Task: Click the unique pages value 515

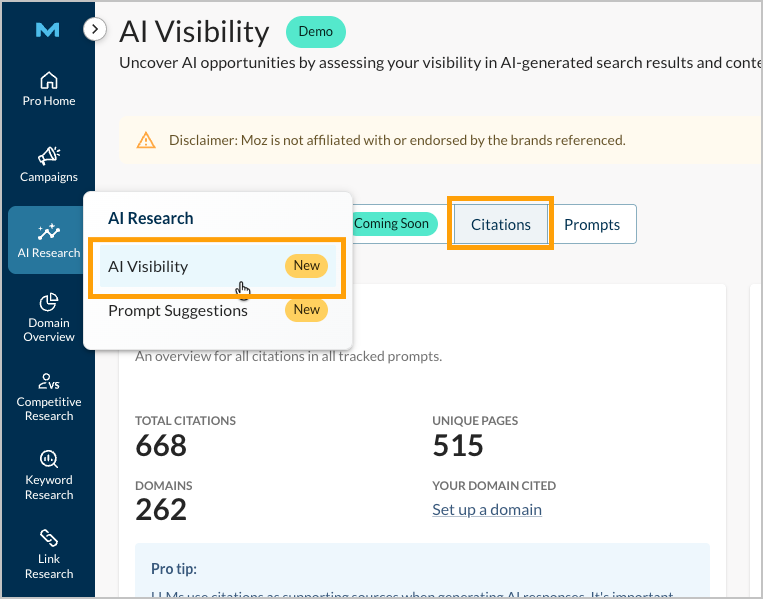Action: pyautogui.click(x=458, y=445)
